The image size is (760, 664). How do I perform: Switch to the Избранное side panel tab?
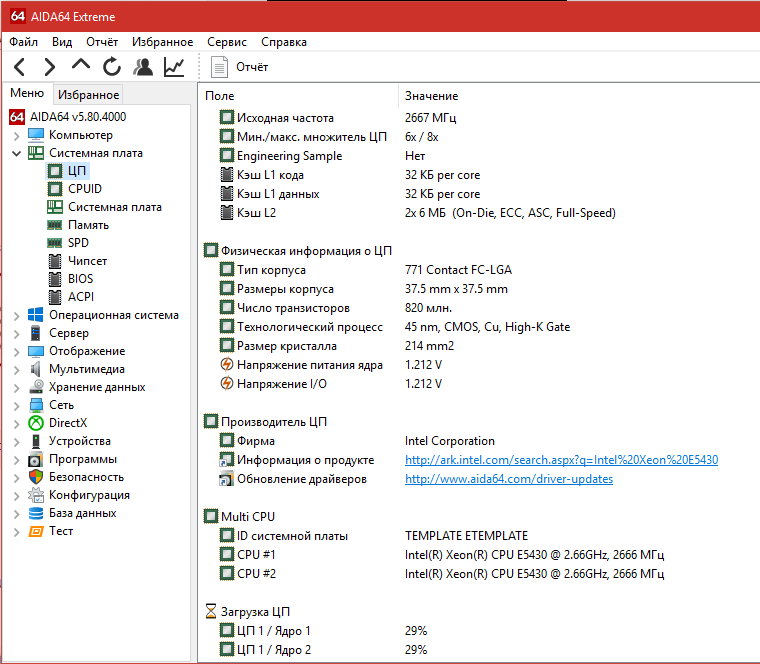point(88,95)
